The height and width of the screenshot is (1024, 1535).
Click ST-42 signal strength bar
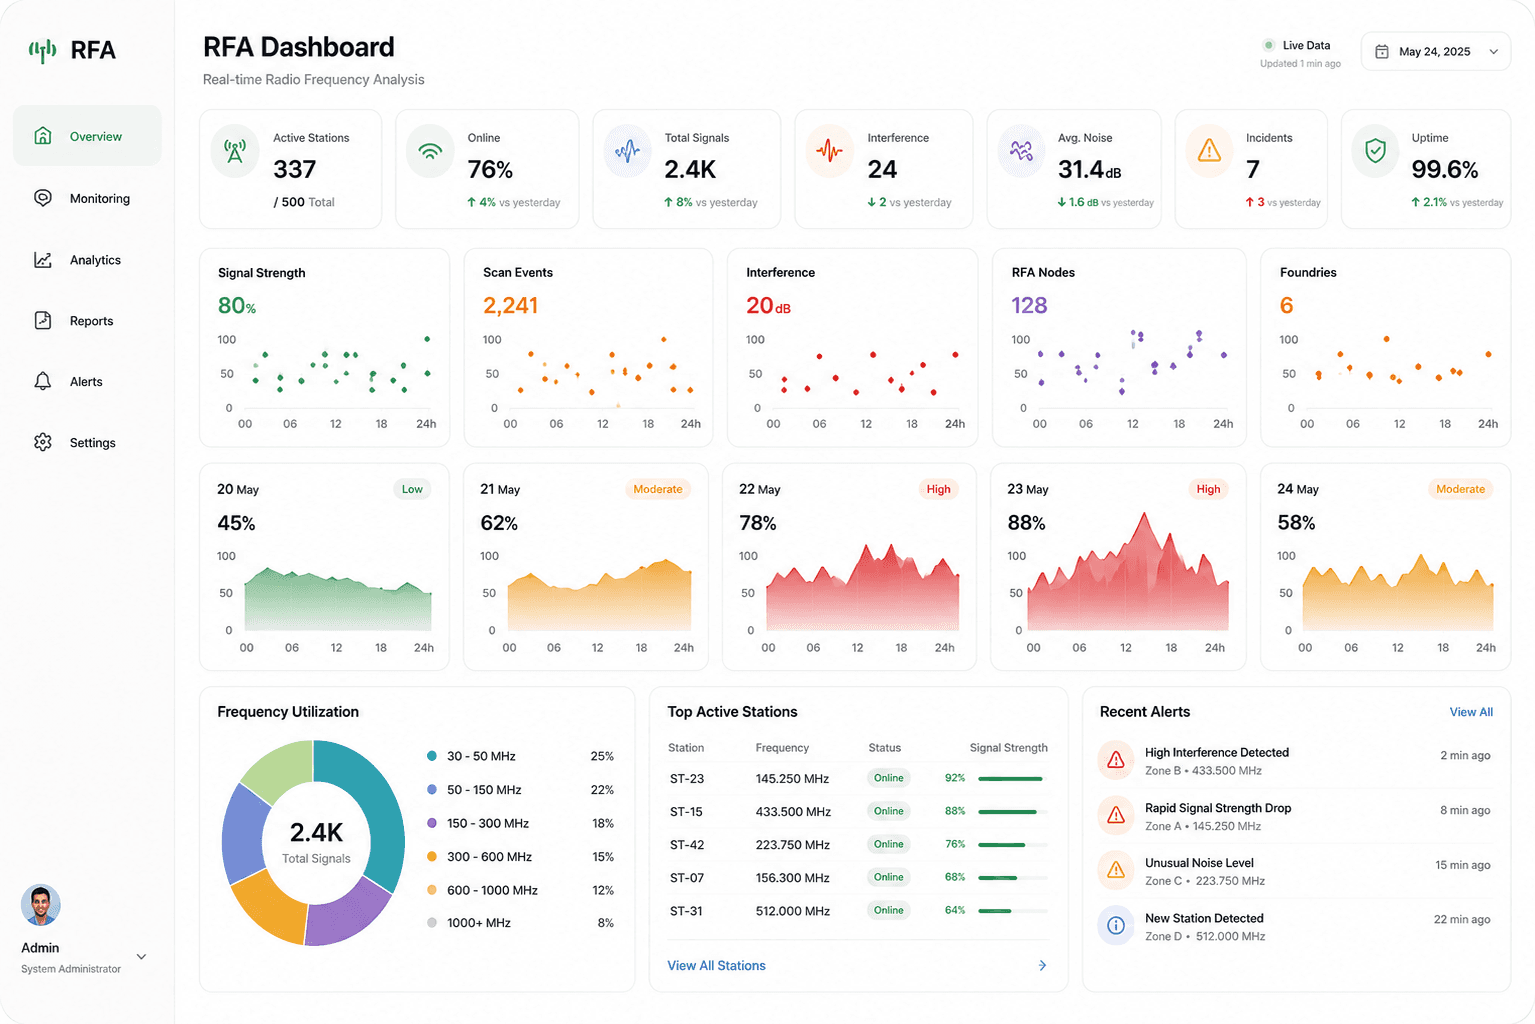coord(1012,845)
